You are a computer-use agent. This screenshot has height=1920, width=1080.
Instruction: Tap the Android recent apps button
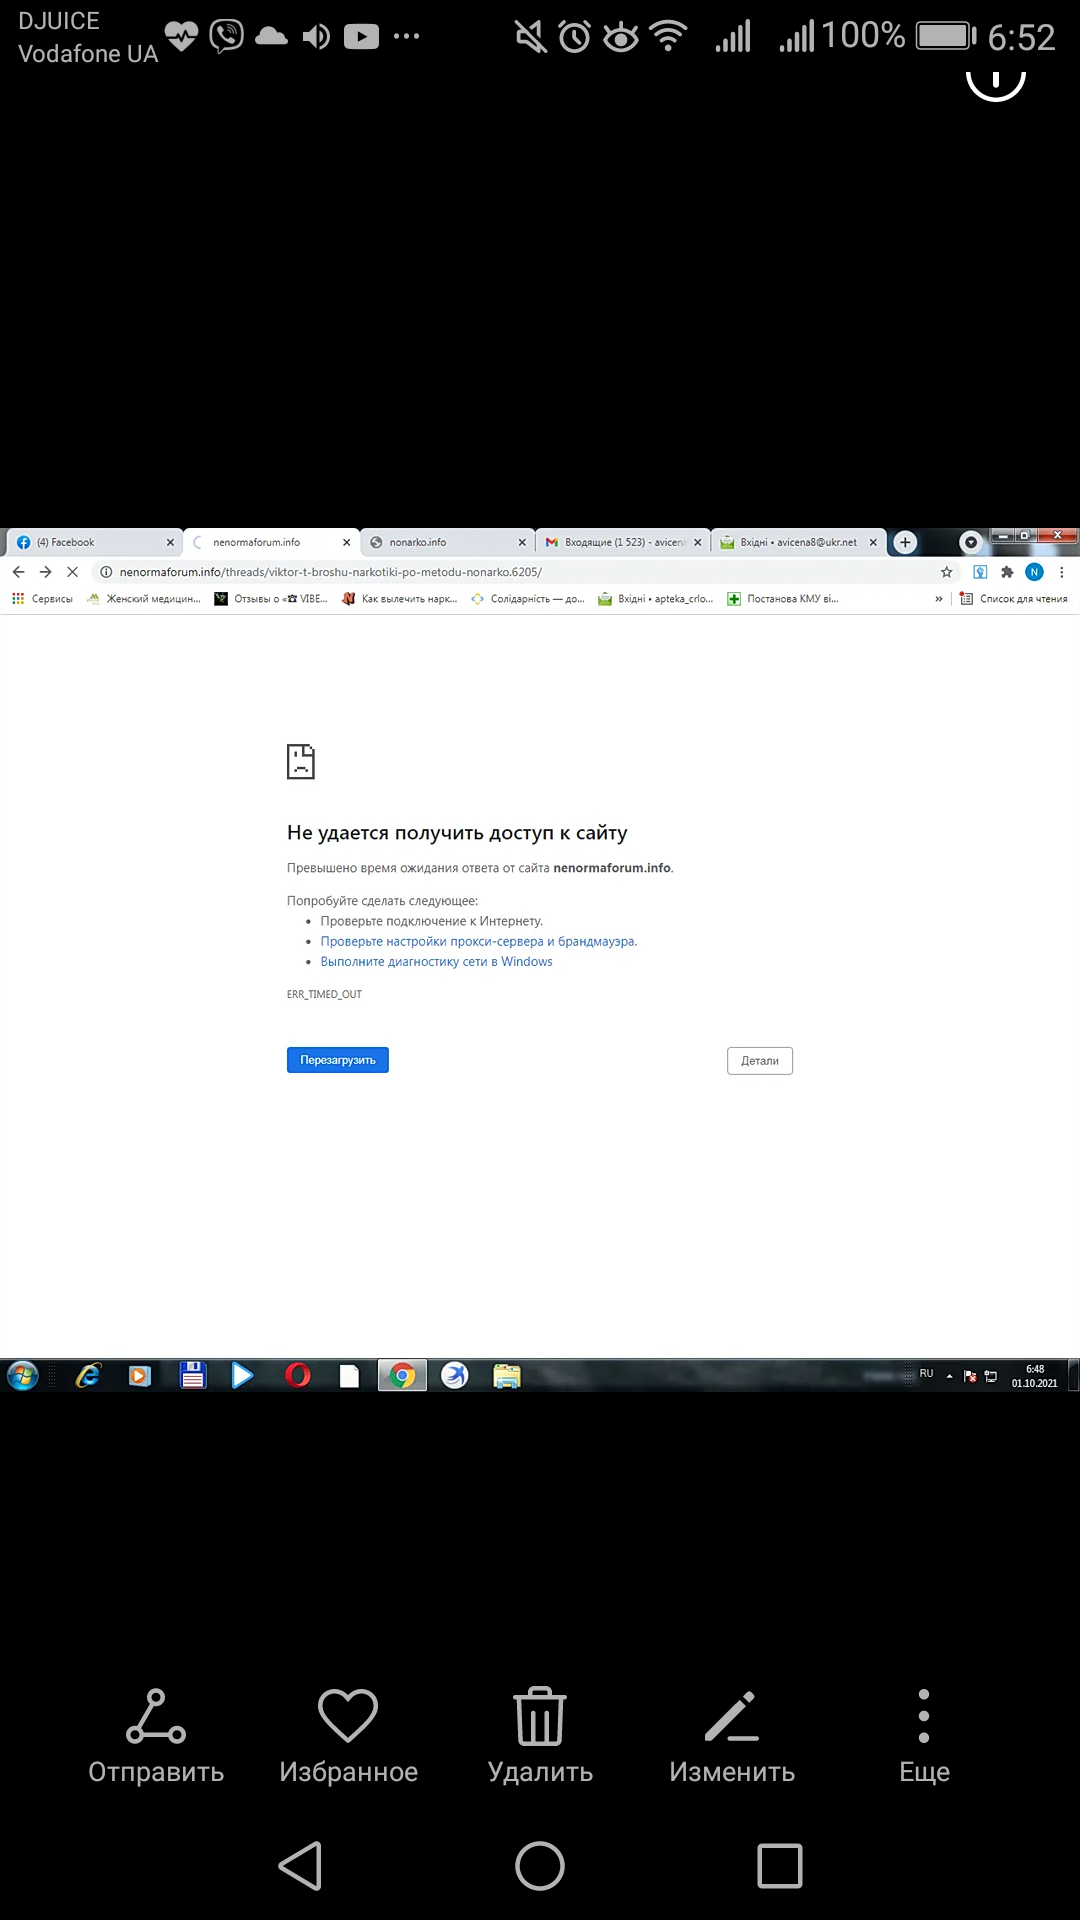click(780, 1866)
